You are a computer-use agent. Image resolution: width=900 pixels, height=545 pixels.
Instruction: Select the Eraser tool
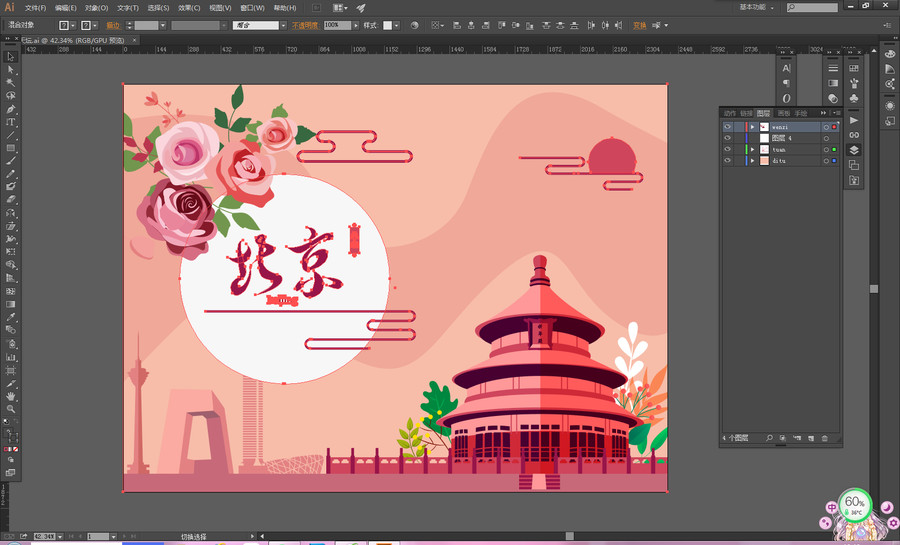[10, 200]
